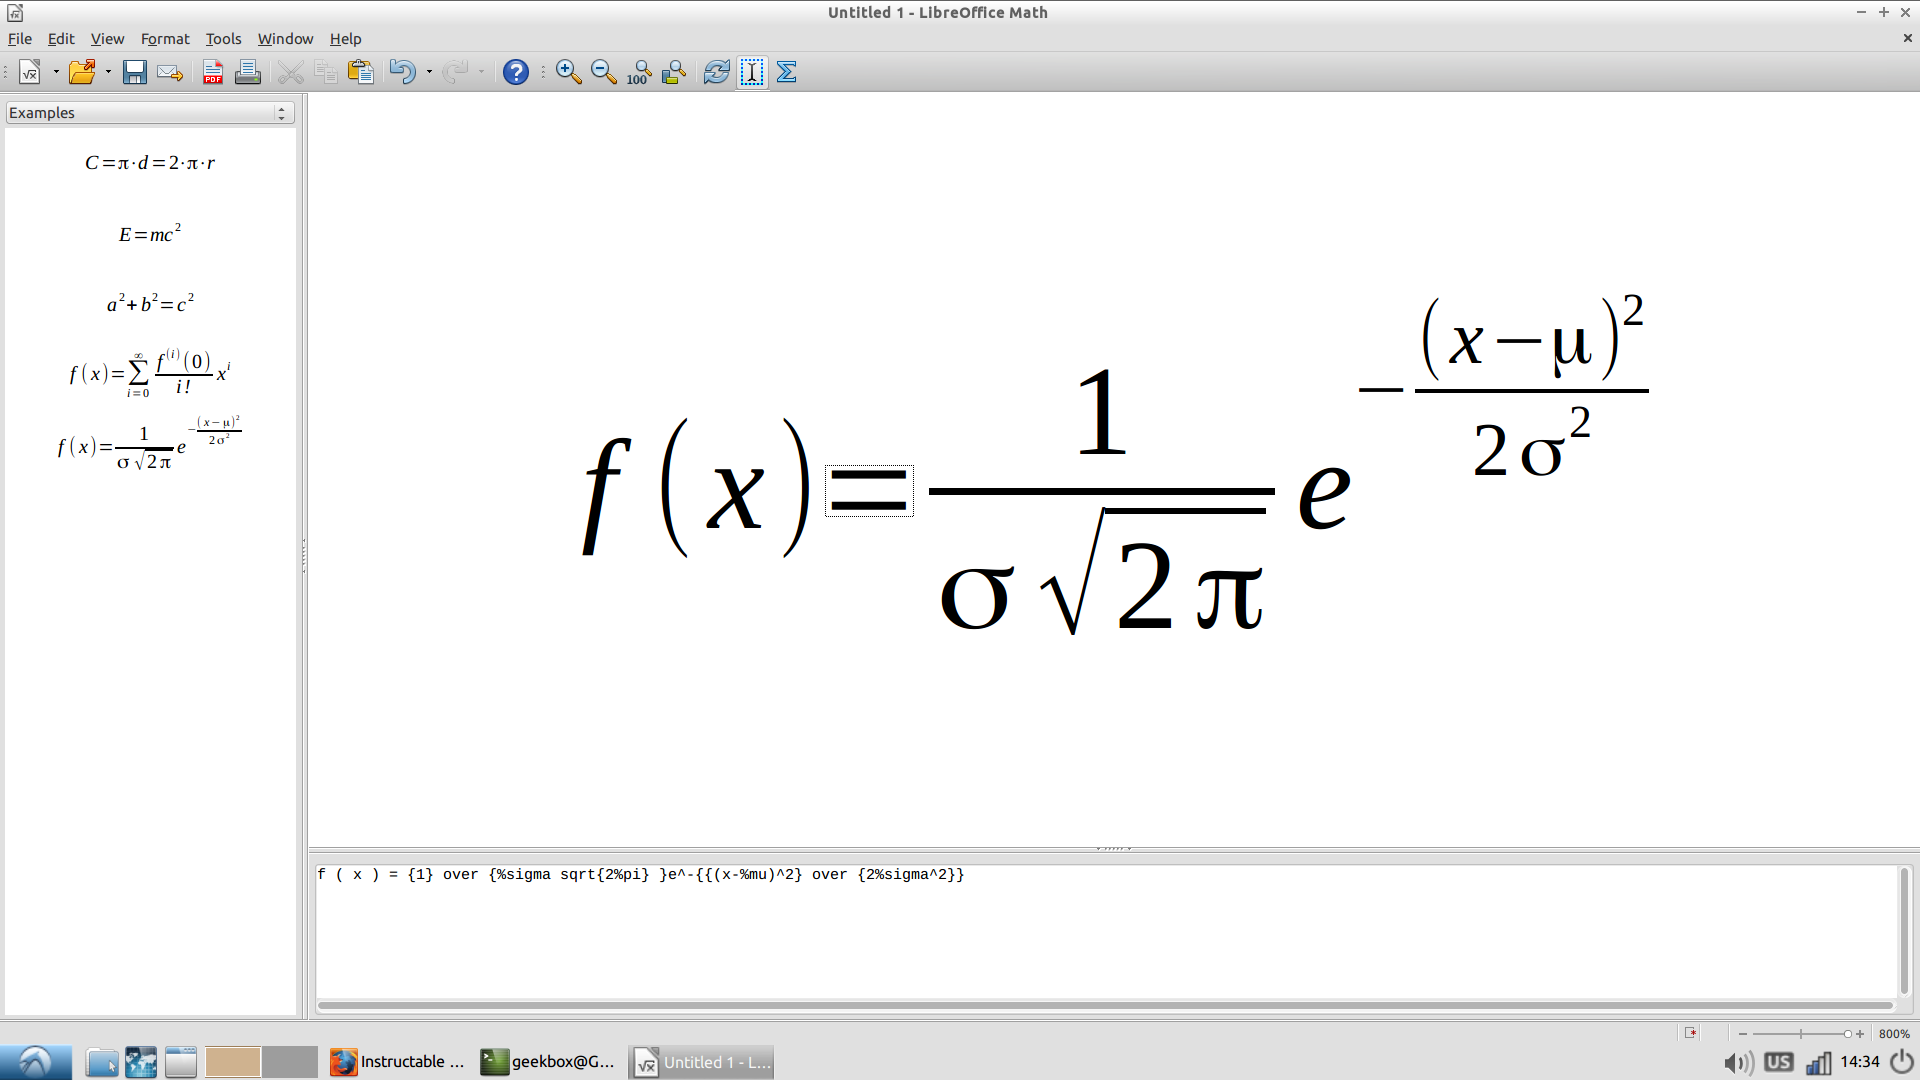The image size is (1920, 1080).
Task: Toggle the cursor/selection tool icon
Action: click(753, 71)
